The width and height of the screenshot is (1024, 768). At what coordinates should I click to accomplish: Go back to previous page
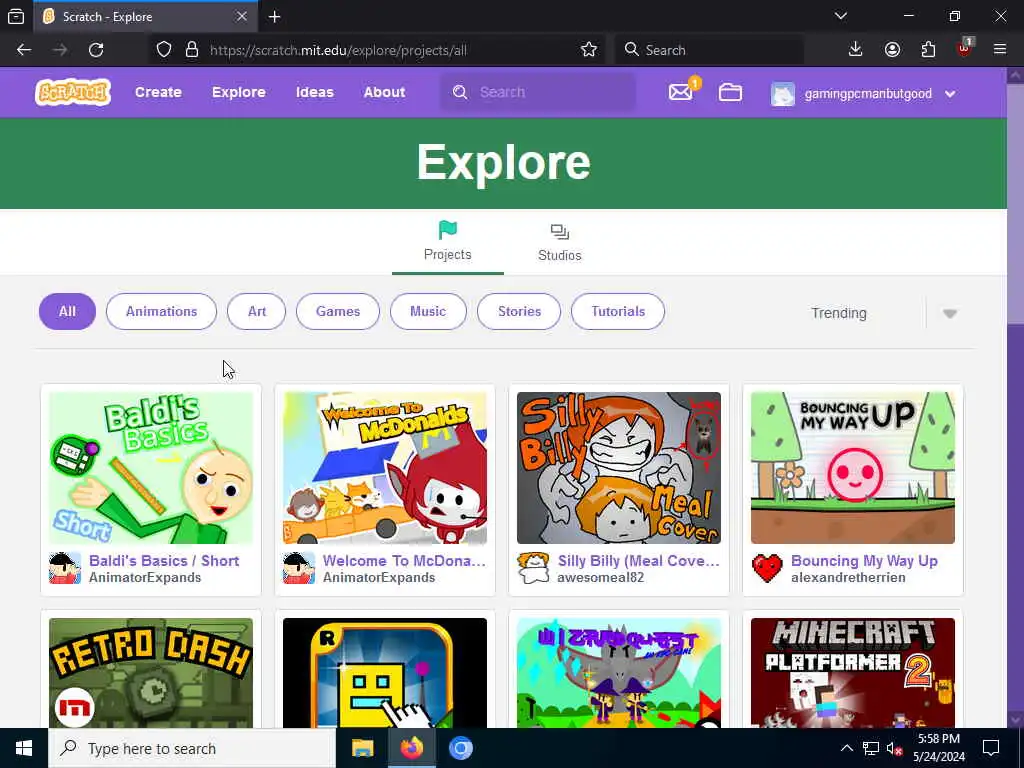[24, 50]
